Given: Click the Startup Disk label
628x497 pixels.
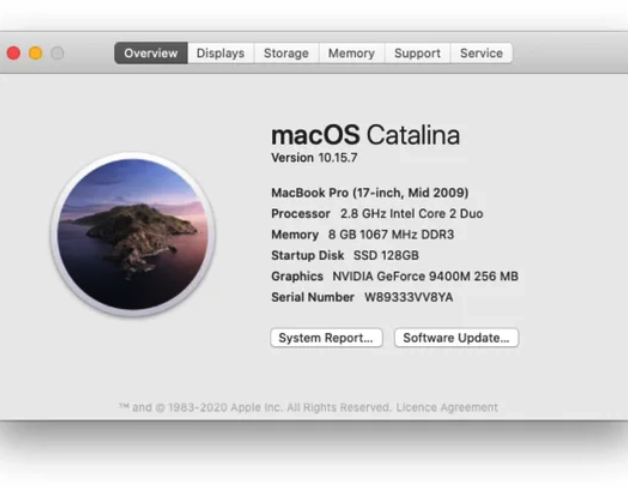Looking at the screenshot, I should tap(308, 255).
